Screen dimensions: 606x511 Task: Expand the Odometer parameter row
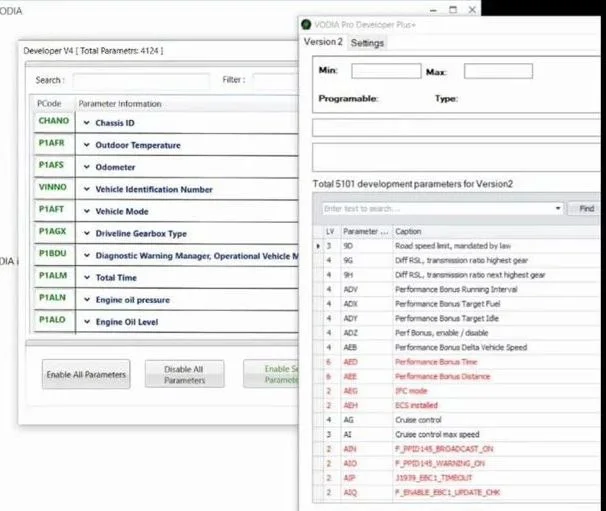[87, 167]
